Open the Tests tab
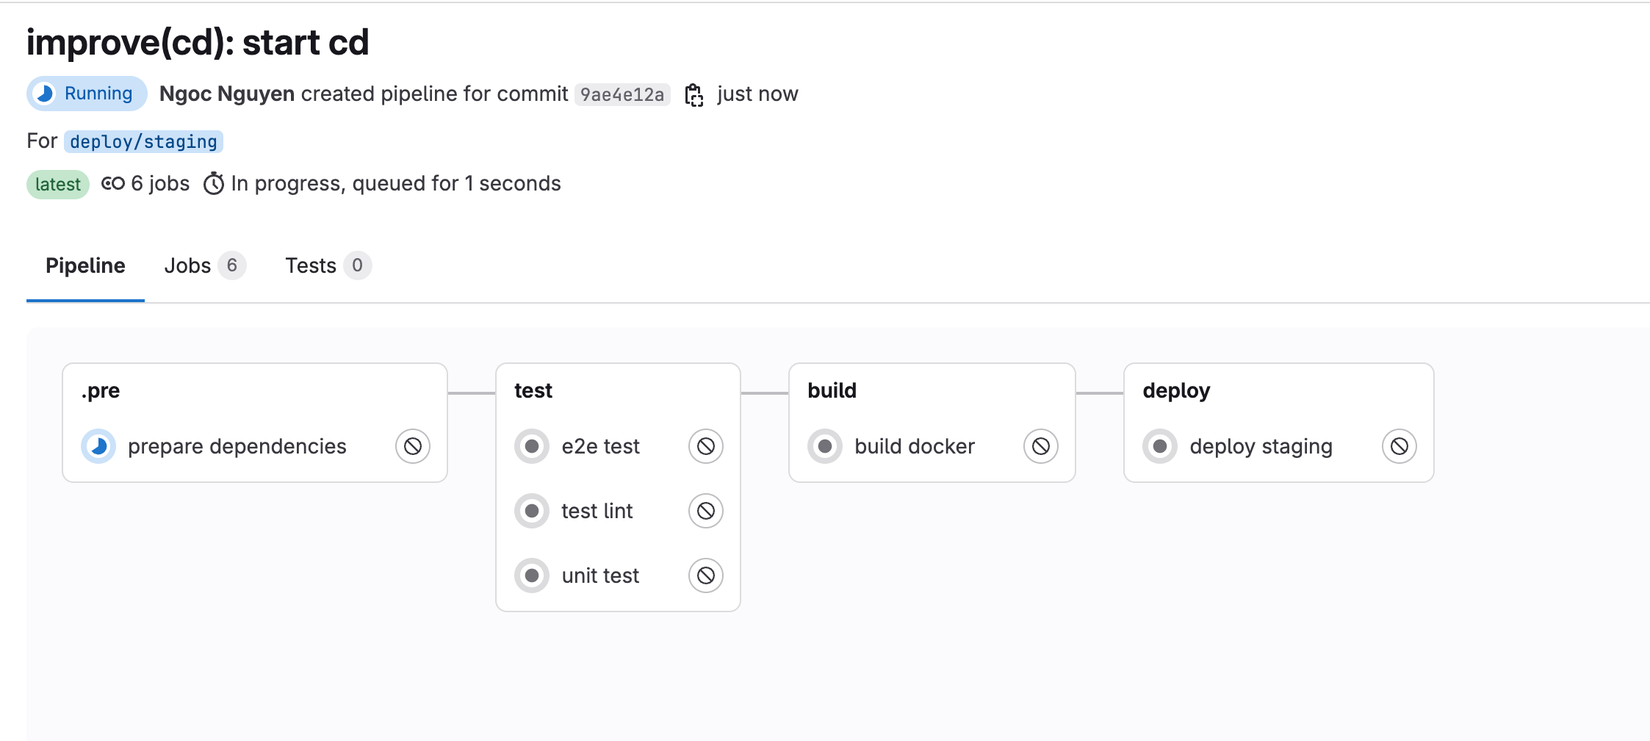Screen dimensions: 1650x741 click(326, 266)
